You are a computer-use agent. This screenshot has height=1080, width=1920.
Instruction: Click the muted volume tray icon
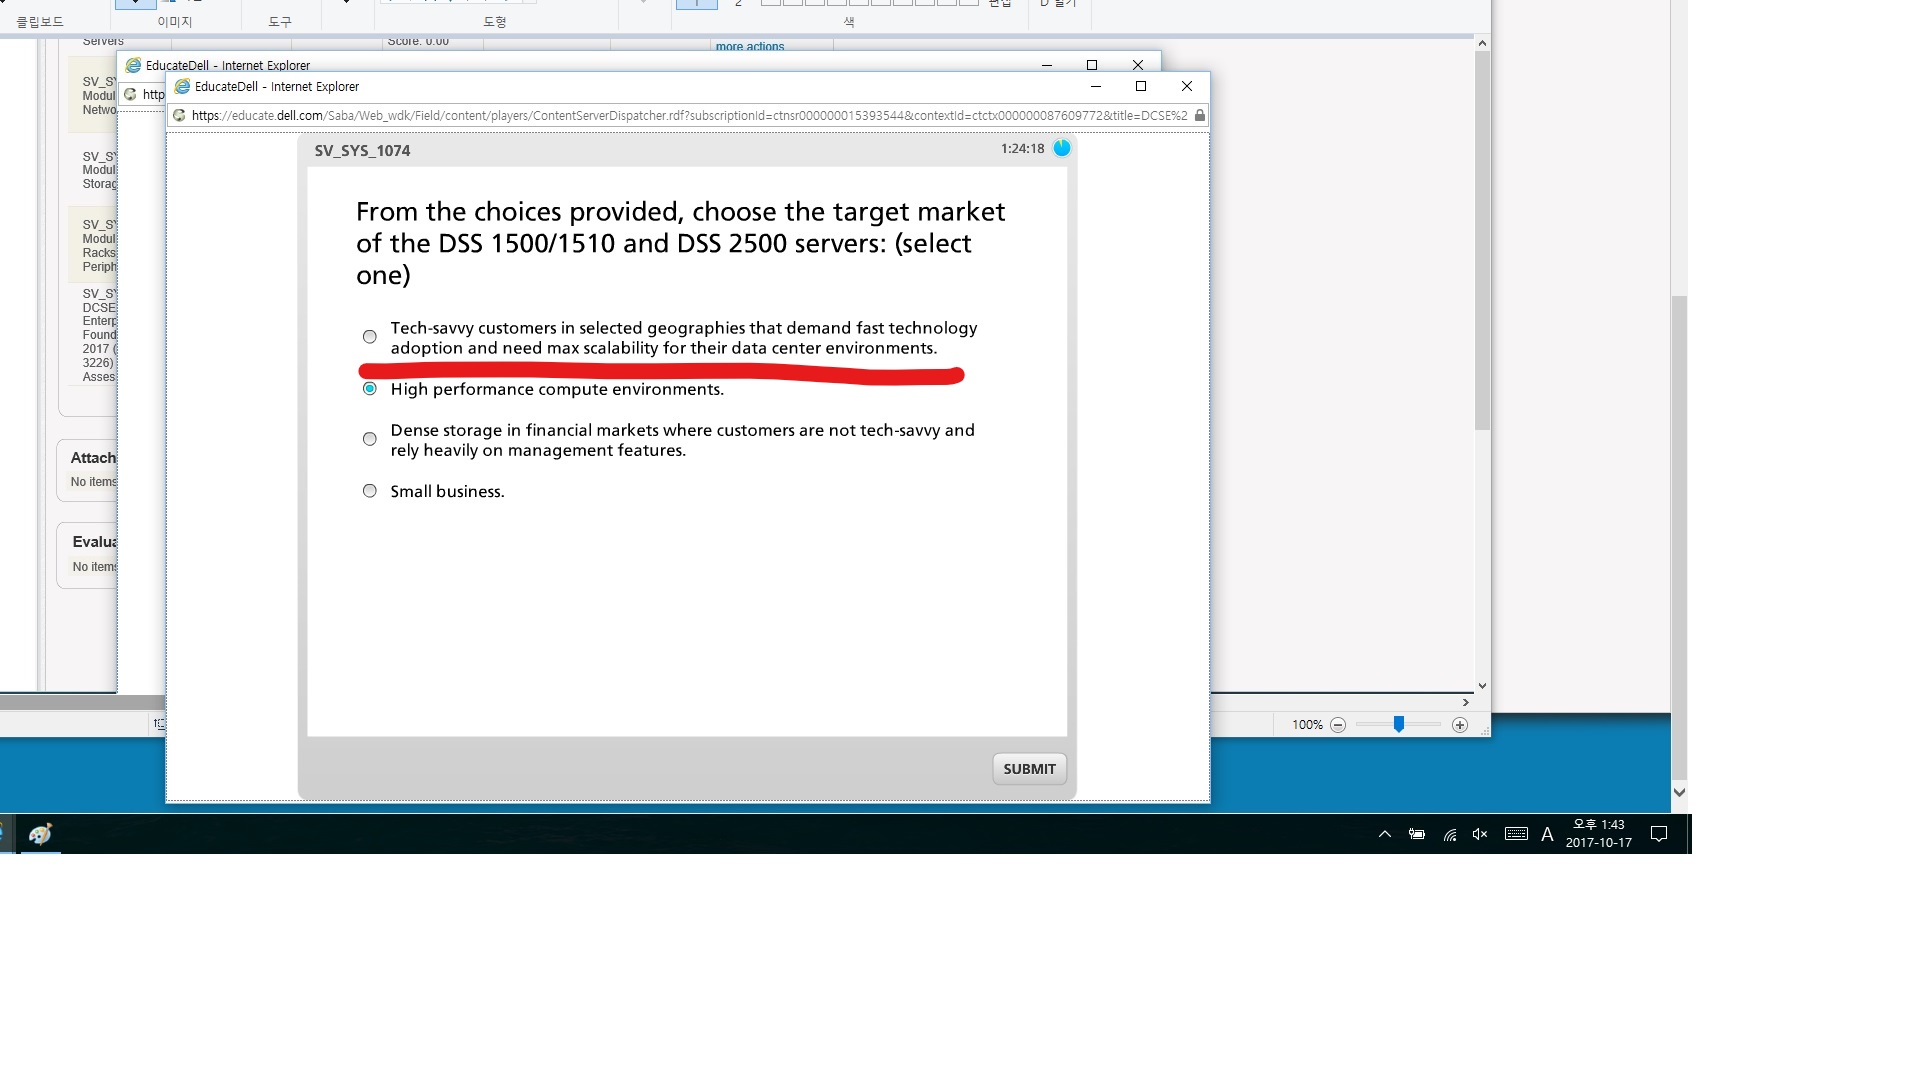pyautogui.click(x=1480, y=834)
